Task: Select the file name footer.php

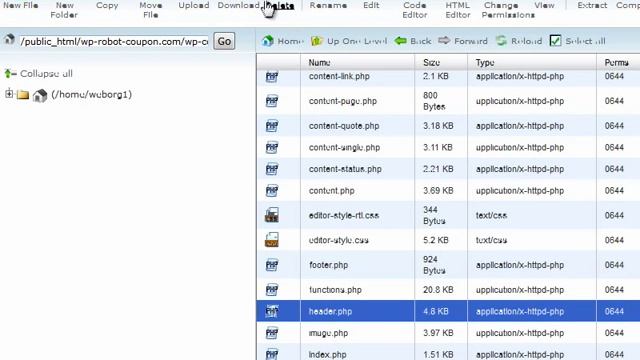Action: pos(329,265)
